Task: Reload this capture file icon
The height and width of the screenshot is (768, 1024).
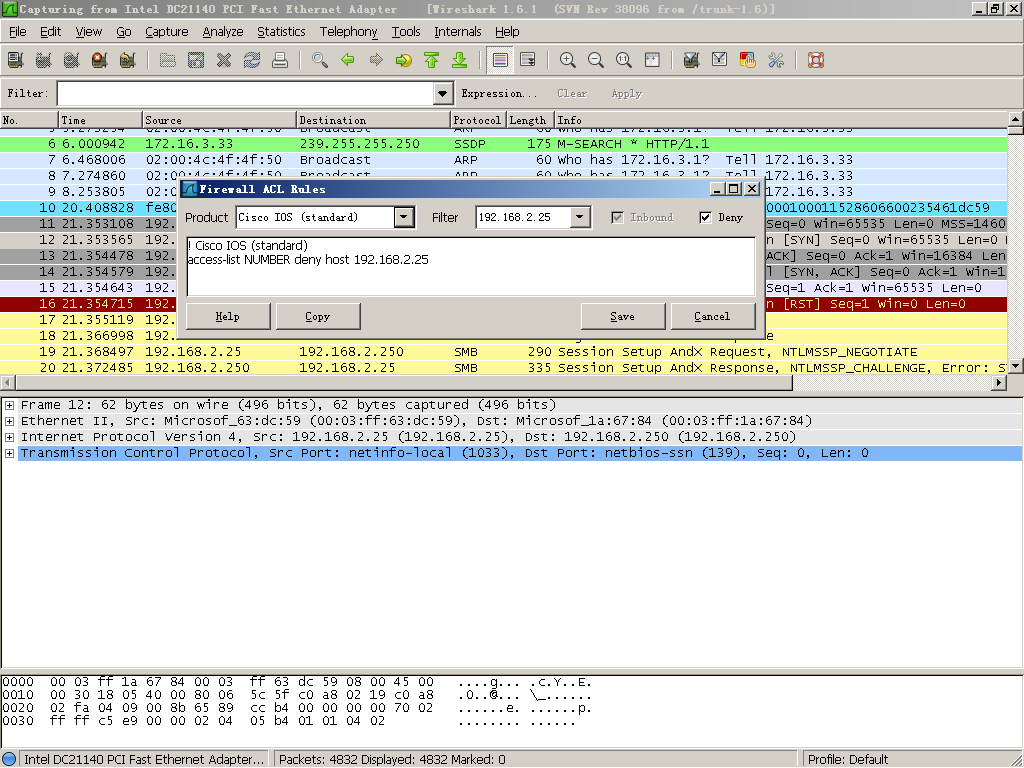Action: [x=251, y=60]
